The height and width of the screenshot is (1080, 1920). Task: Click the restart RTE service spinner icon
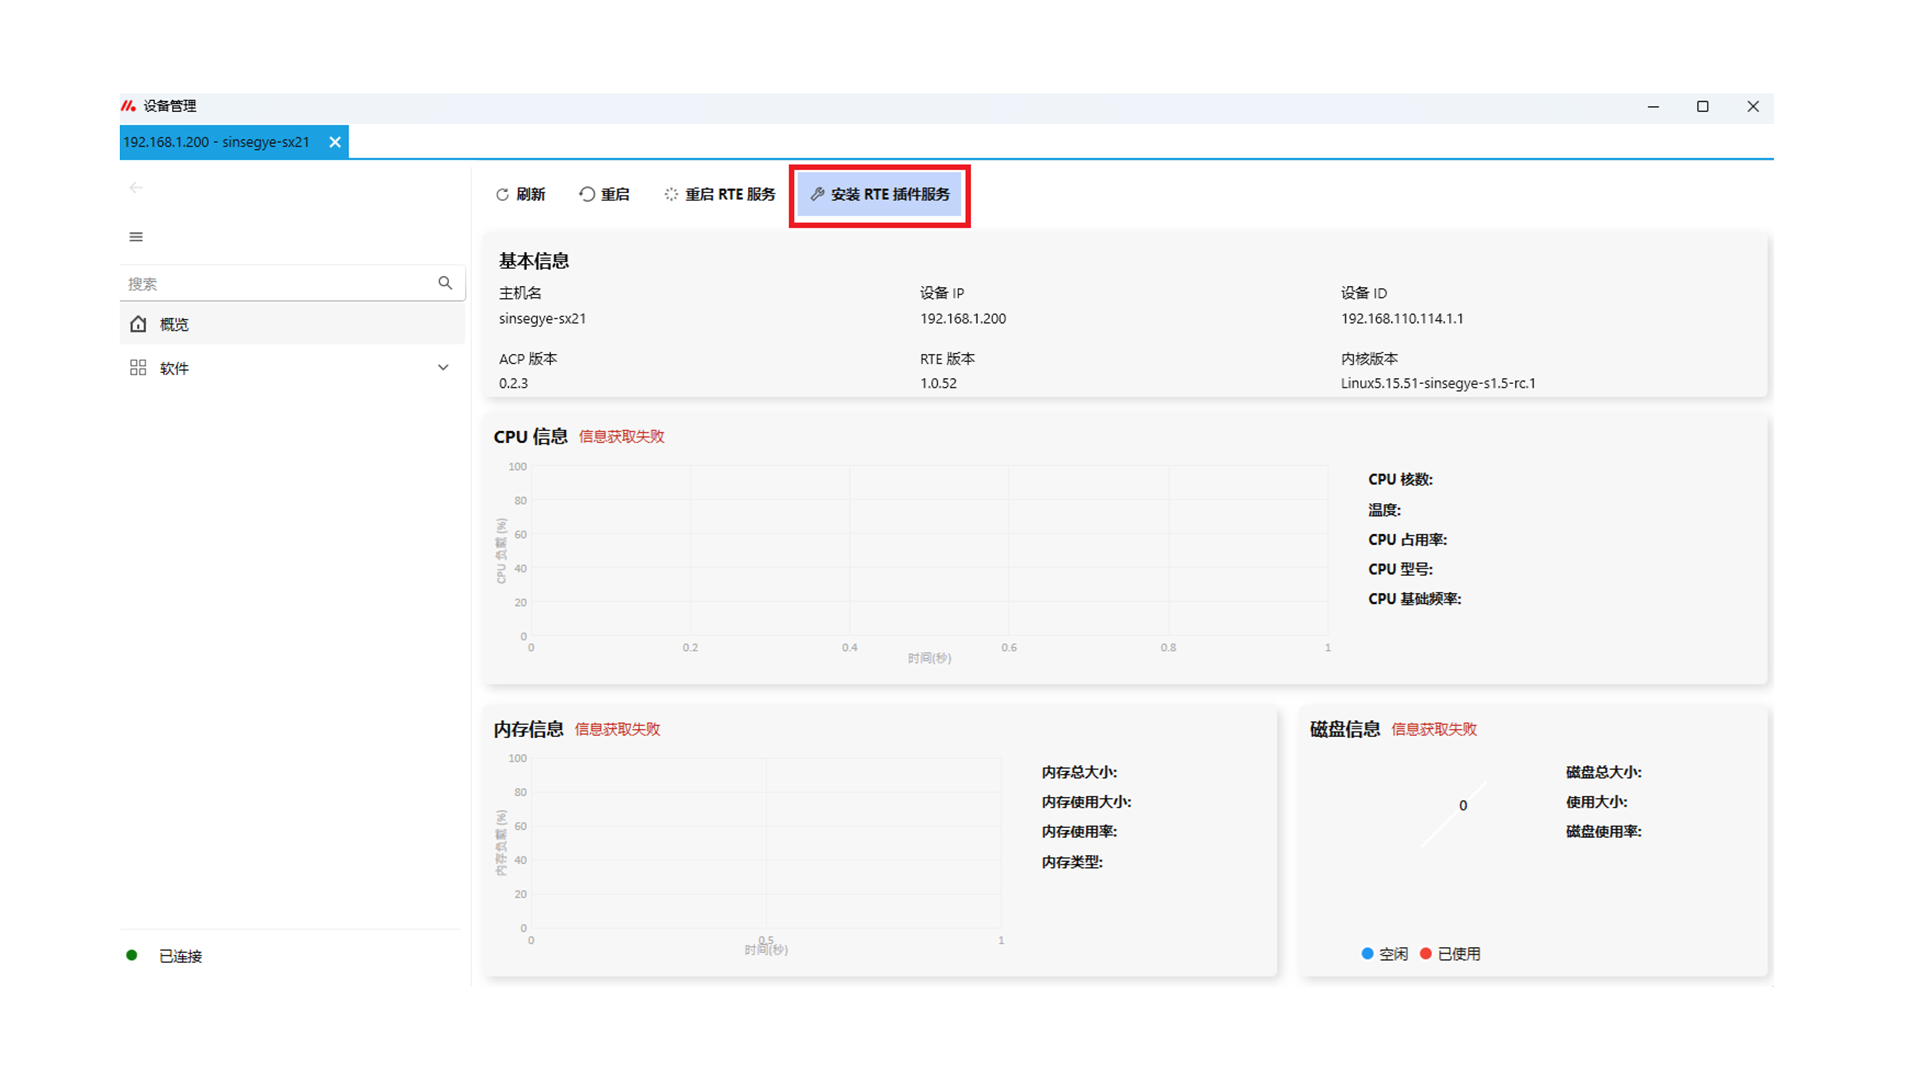(x=671, y=194)
